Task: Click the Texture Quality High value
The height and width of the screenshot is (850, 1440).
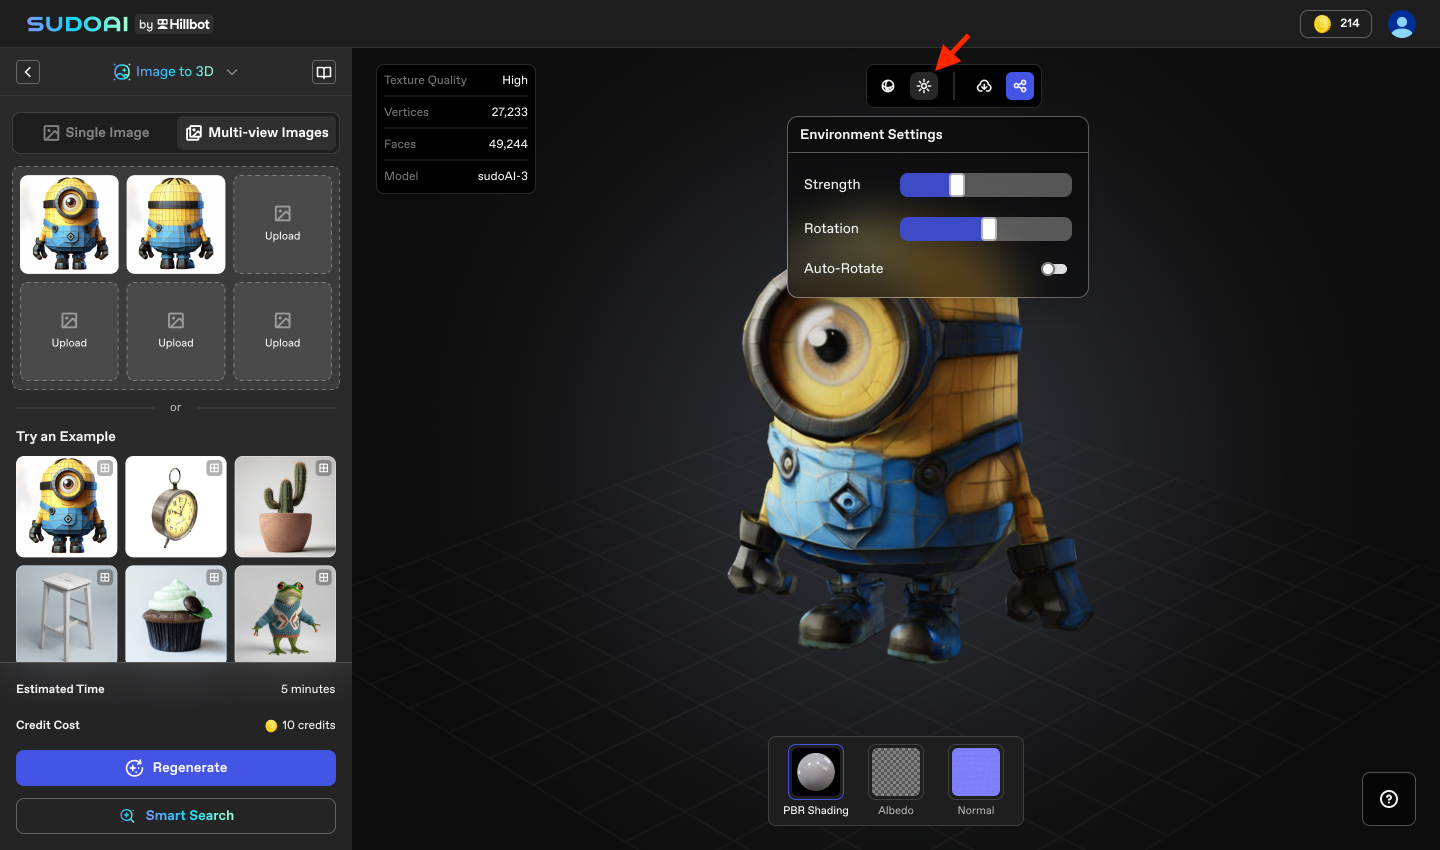Action: (x=515, y=80)
